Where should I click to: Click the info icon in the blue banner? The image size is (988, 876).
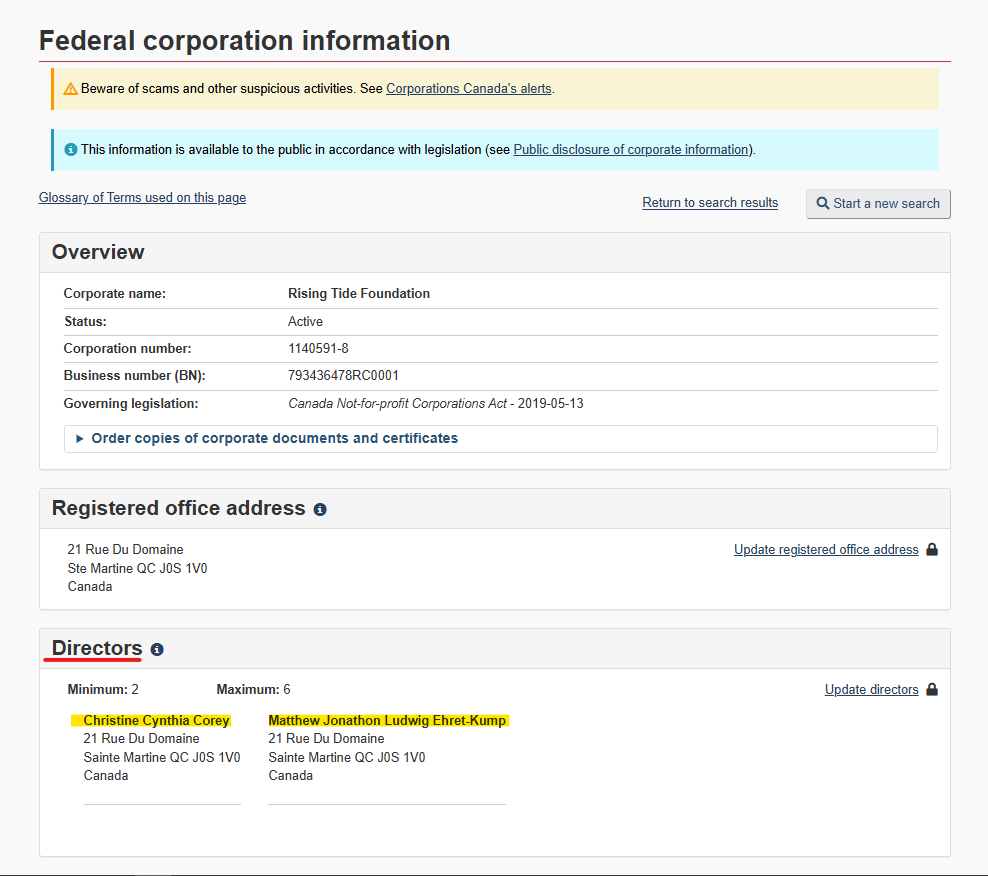pyautogui.click(x=70, y=150)
